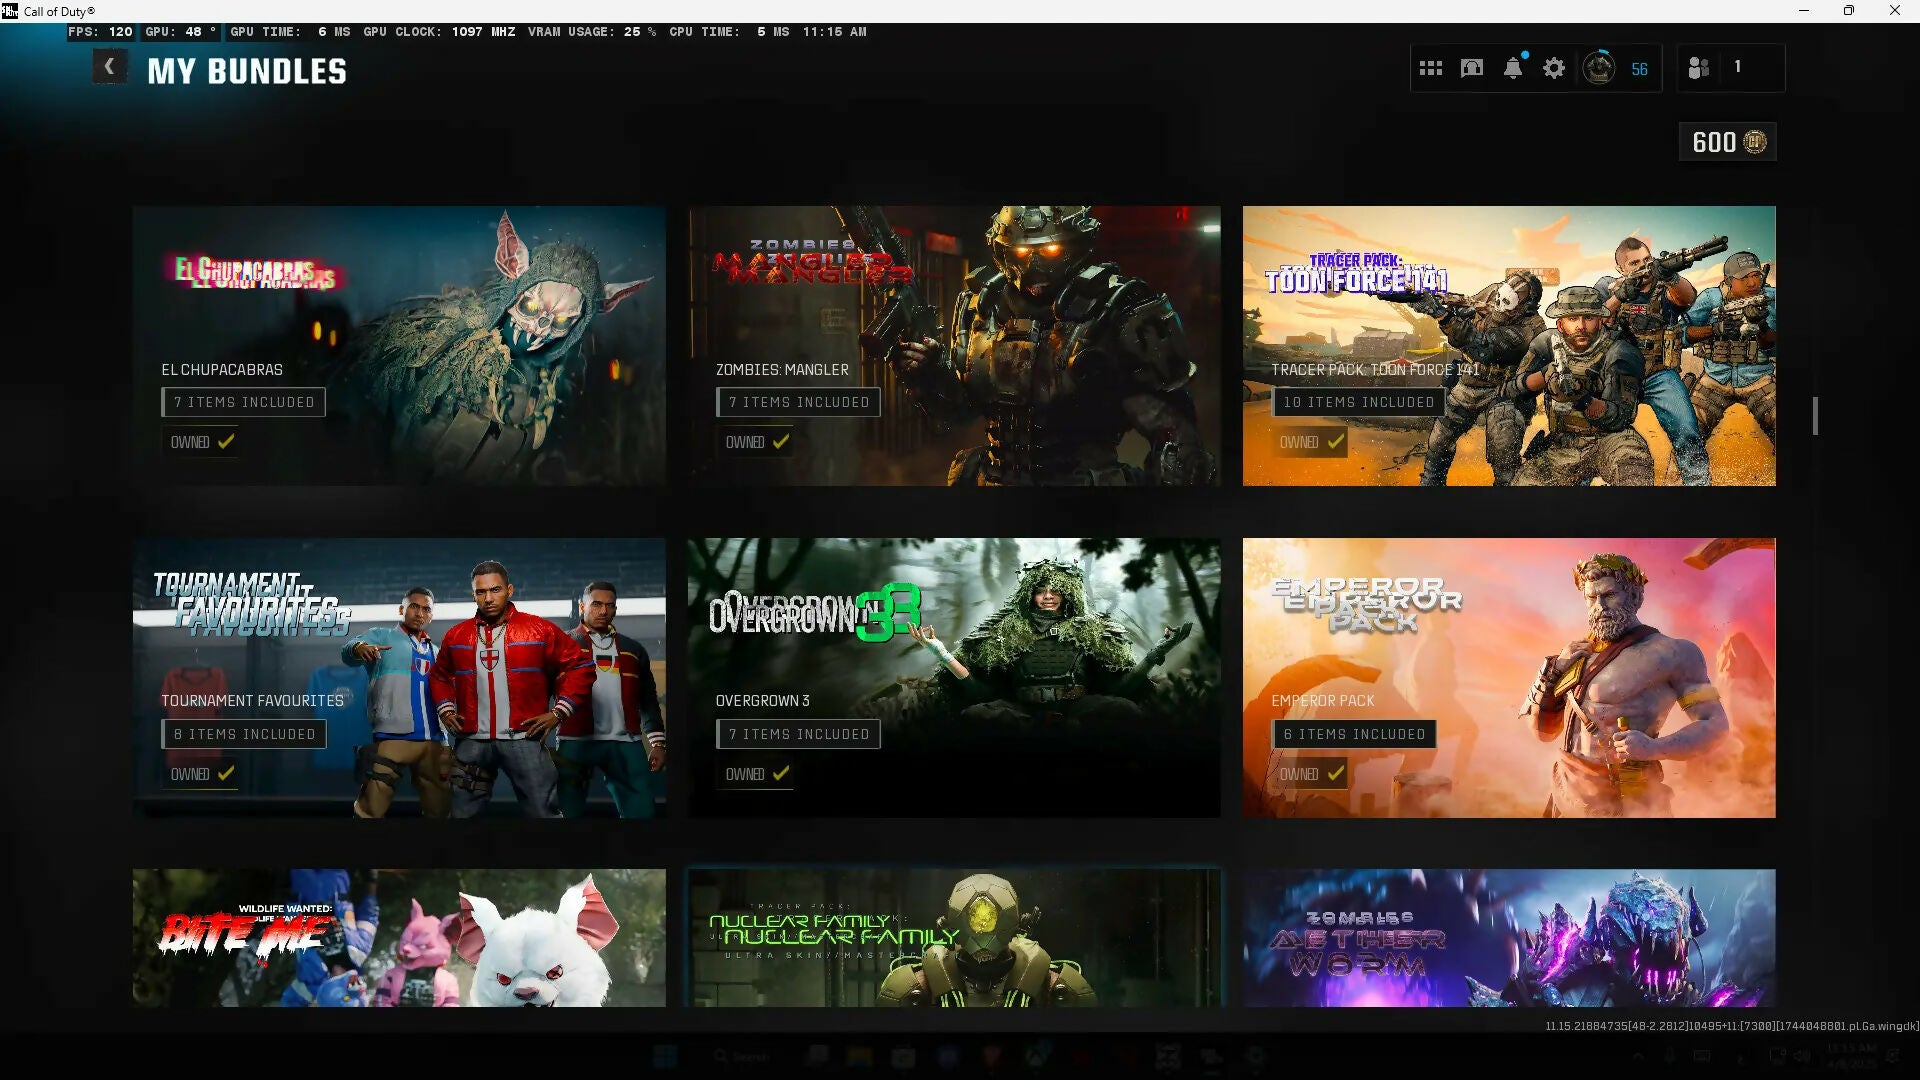
Task: Click the 'VRAM USAGE: 25 %' readout
Action: tap(592, 32)
